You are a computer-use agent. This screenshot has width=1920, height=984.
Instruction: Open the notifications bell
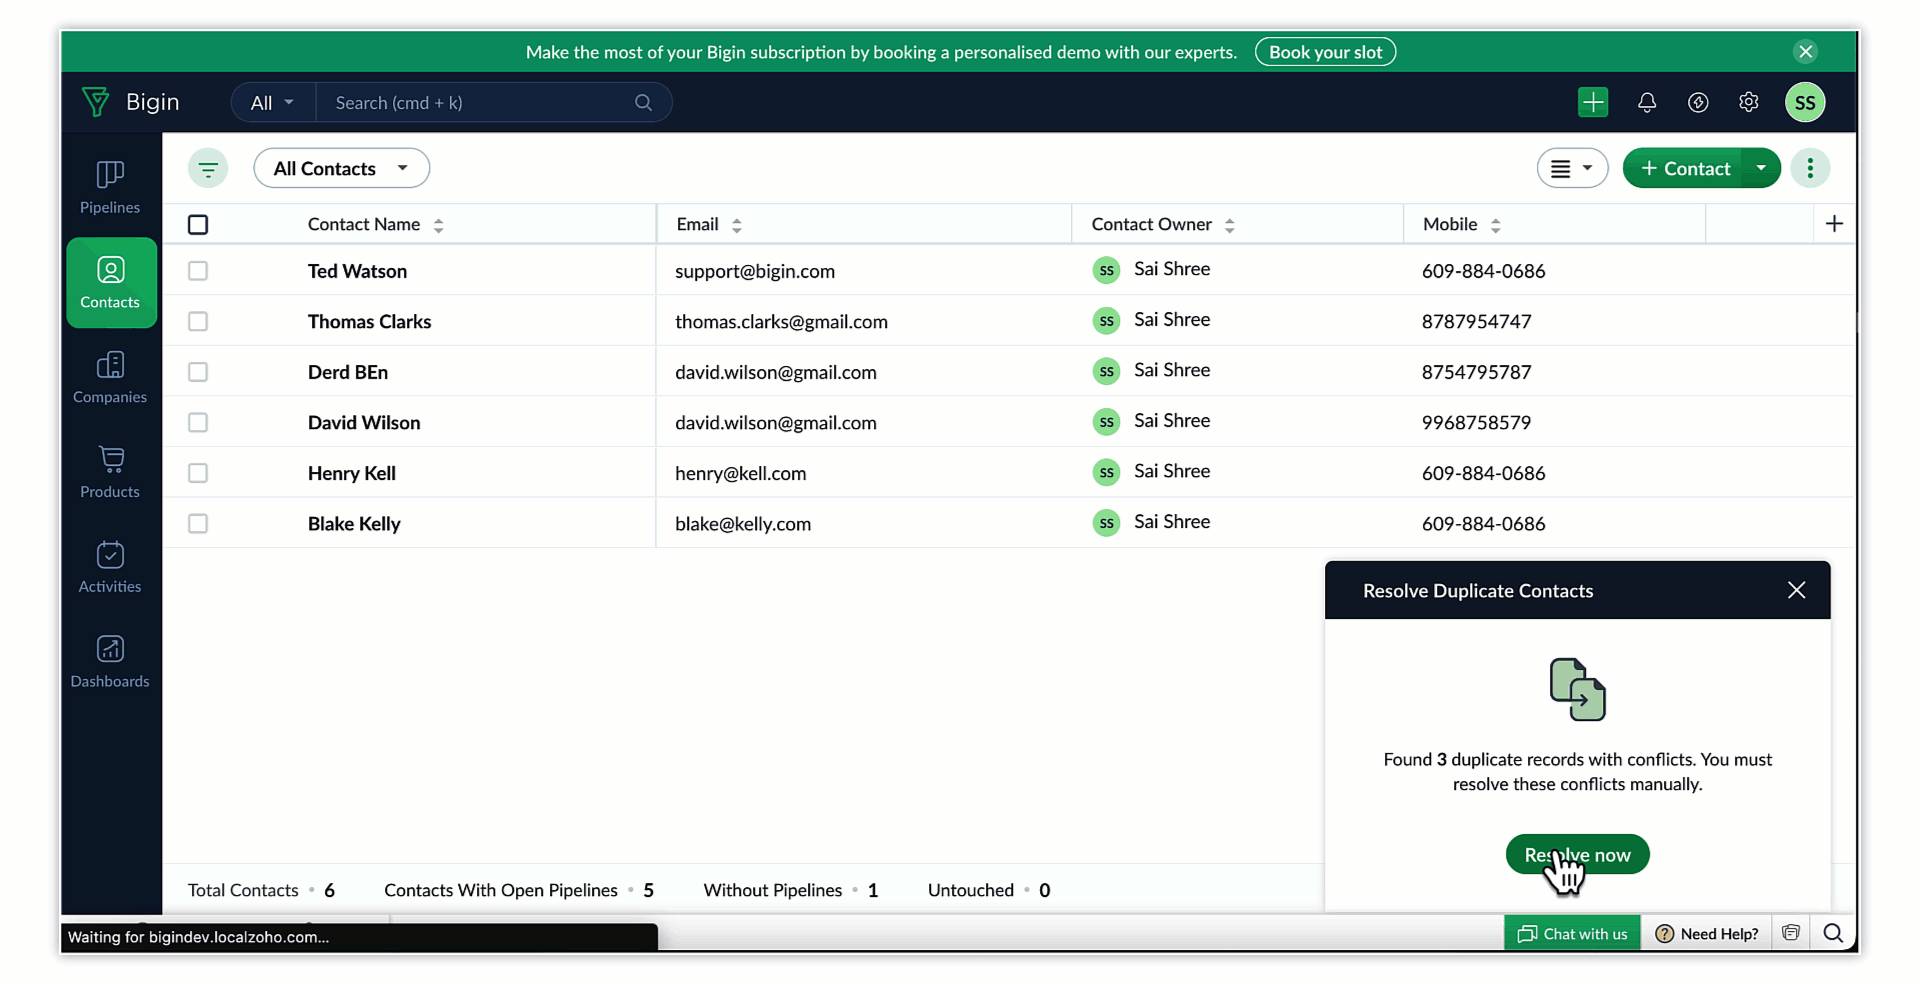[1647, 102]
